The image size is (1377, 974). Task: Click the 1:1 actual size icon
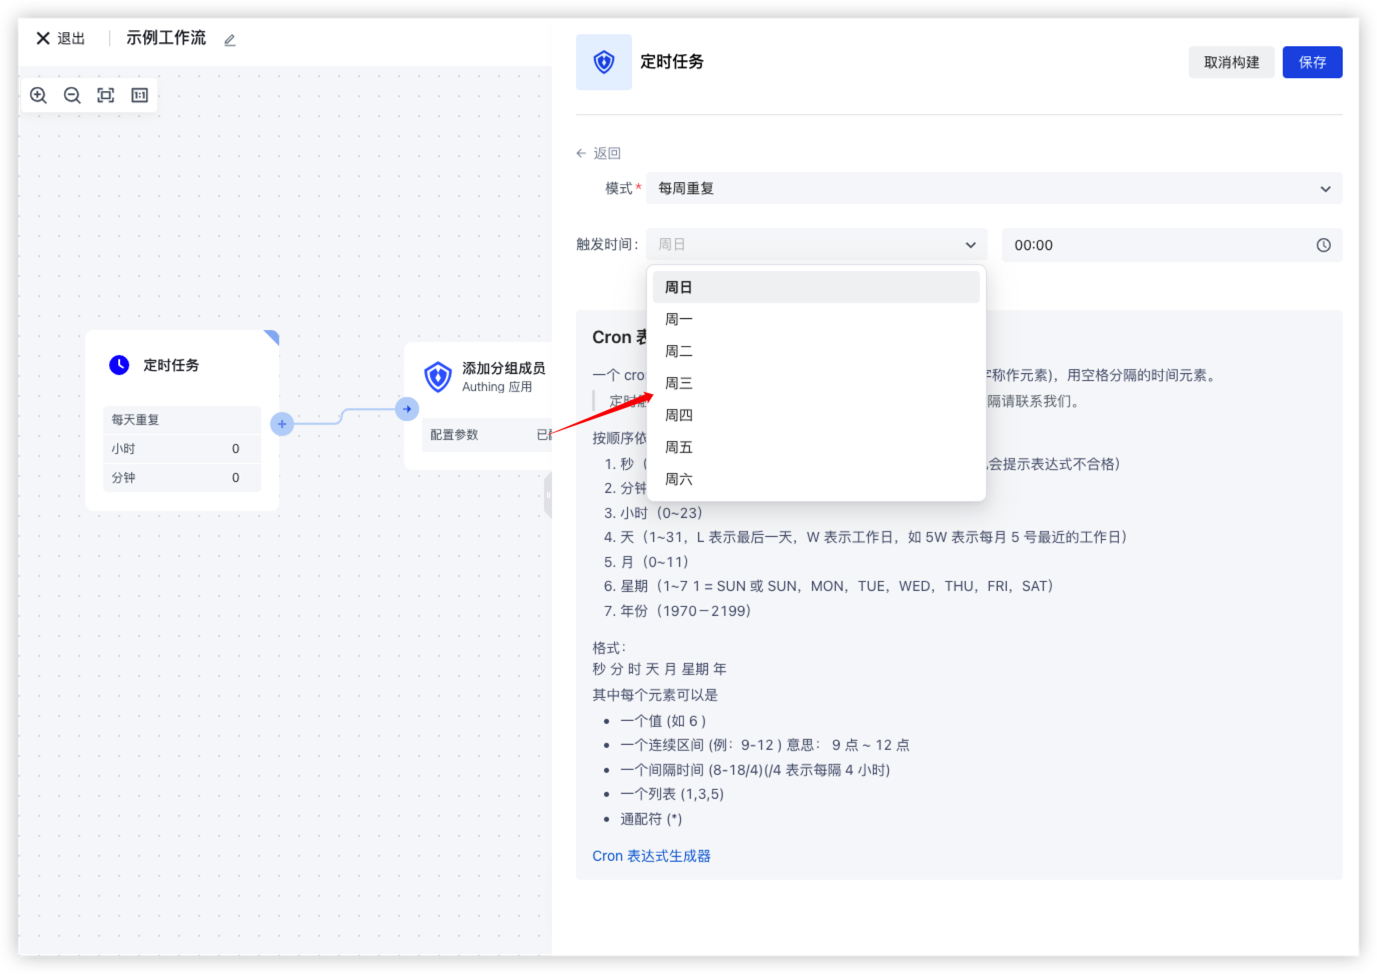tap(140, 95)
